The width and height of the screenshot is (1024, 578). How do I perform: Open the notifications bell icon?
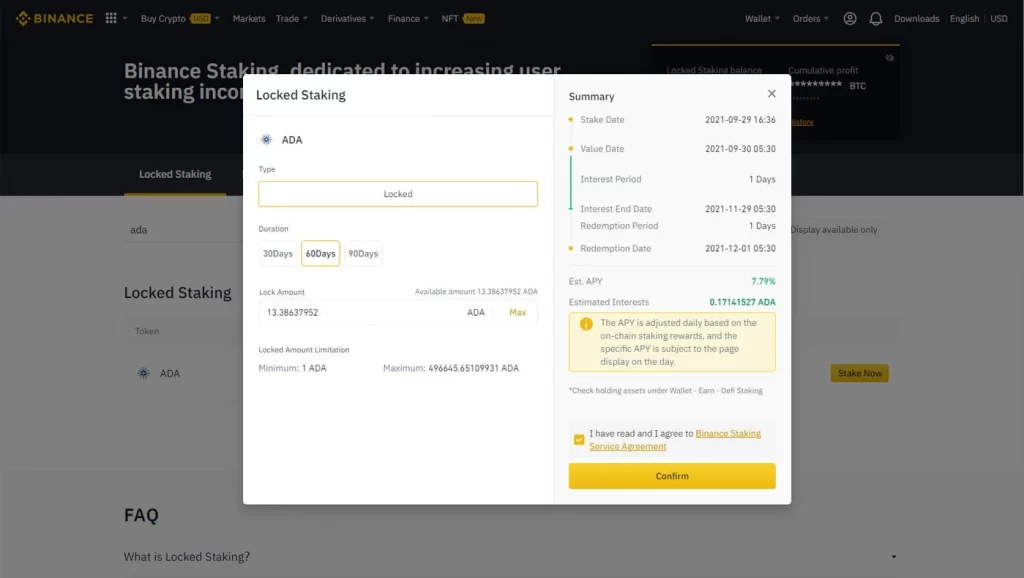(876, 18)
